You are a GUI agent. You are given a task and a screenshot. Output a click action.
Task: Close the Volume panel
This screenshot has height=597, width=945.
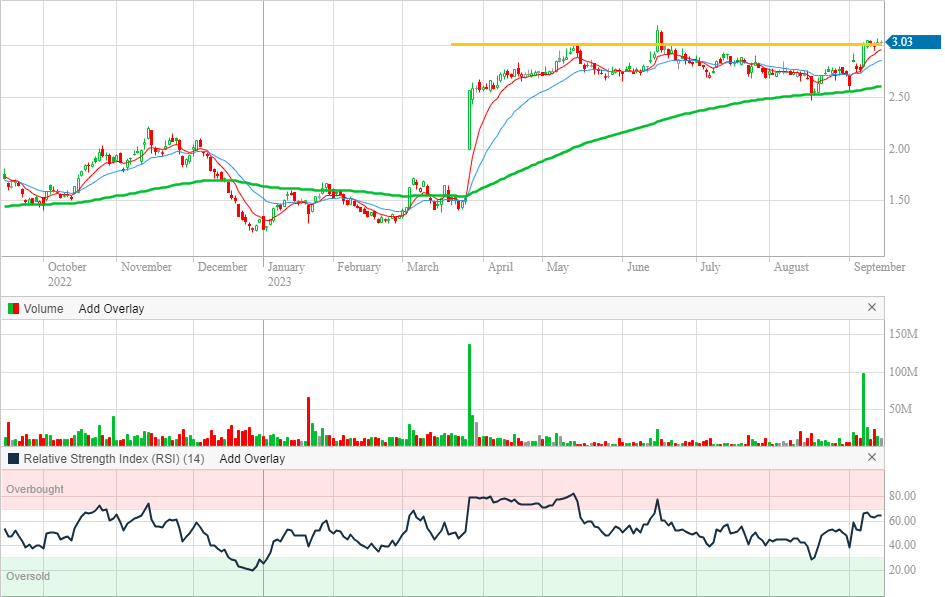(871, 308)
